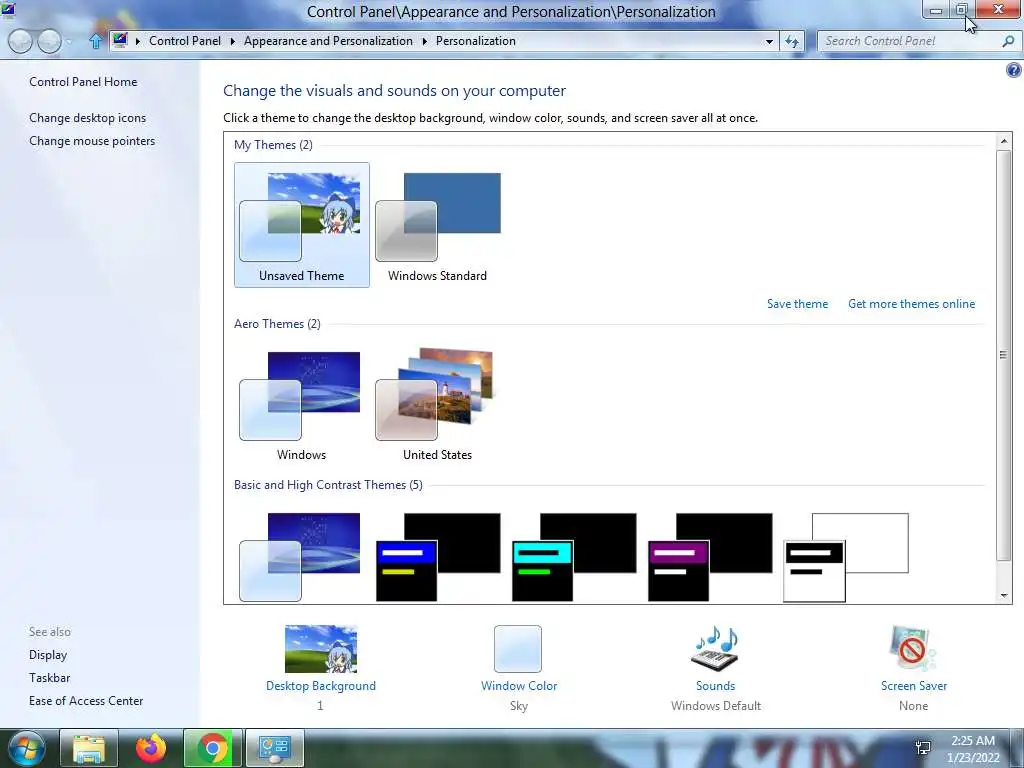This screenshot has height=768, width=1024.
Task: Go to Control Panel Home
Action: (83, 82)
